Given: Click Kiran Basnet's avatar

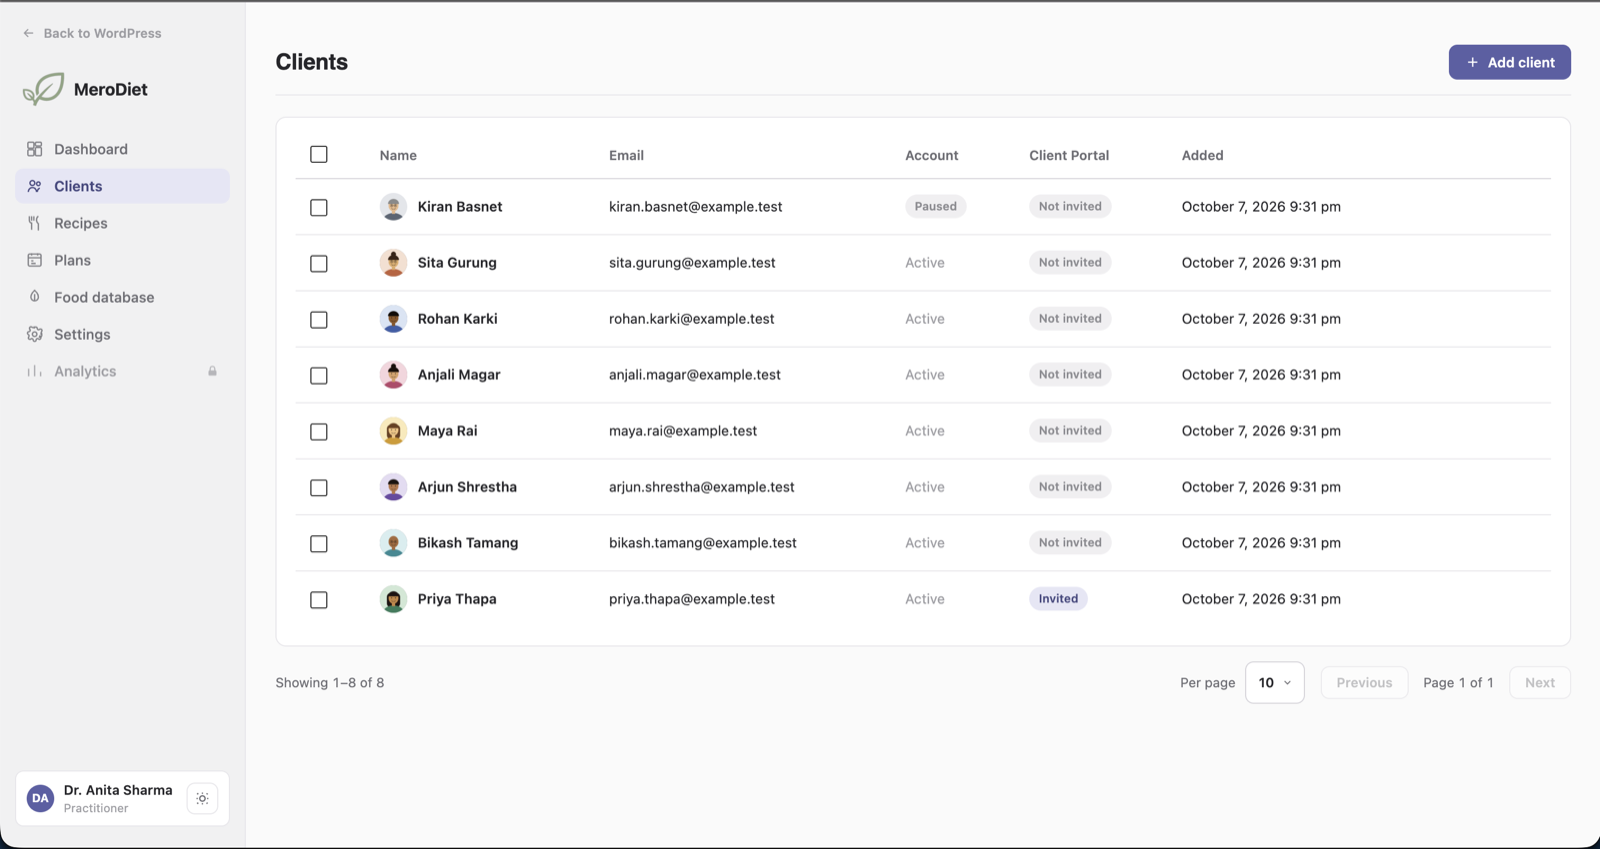Looking at the screenshot, I should coord(393,207).
